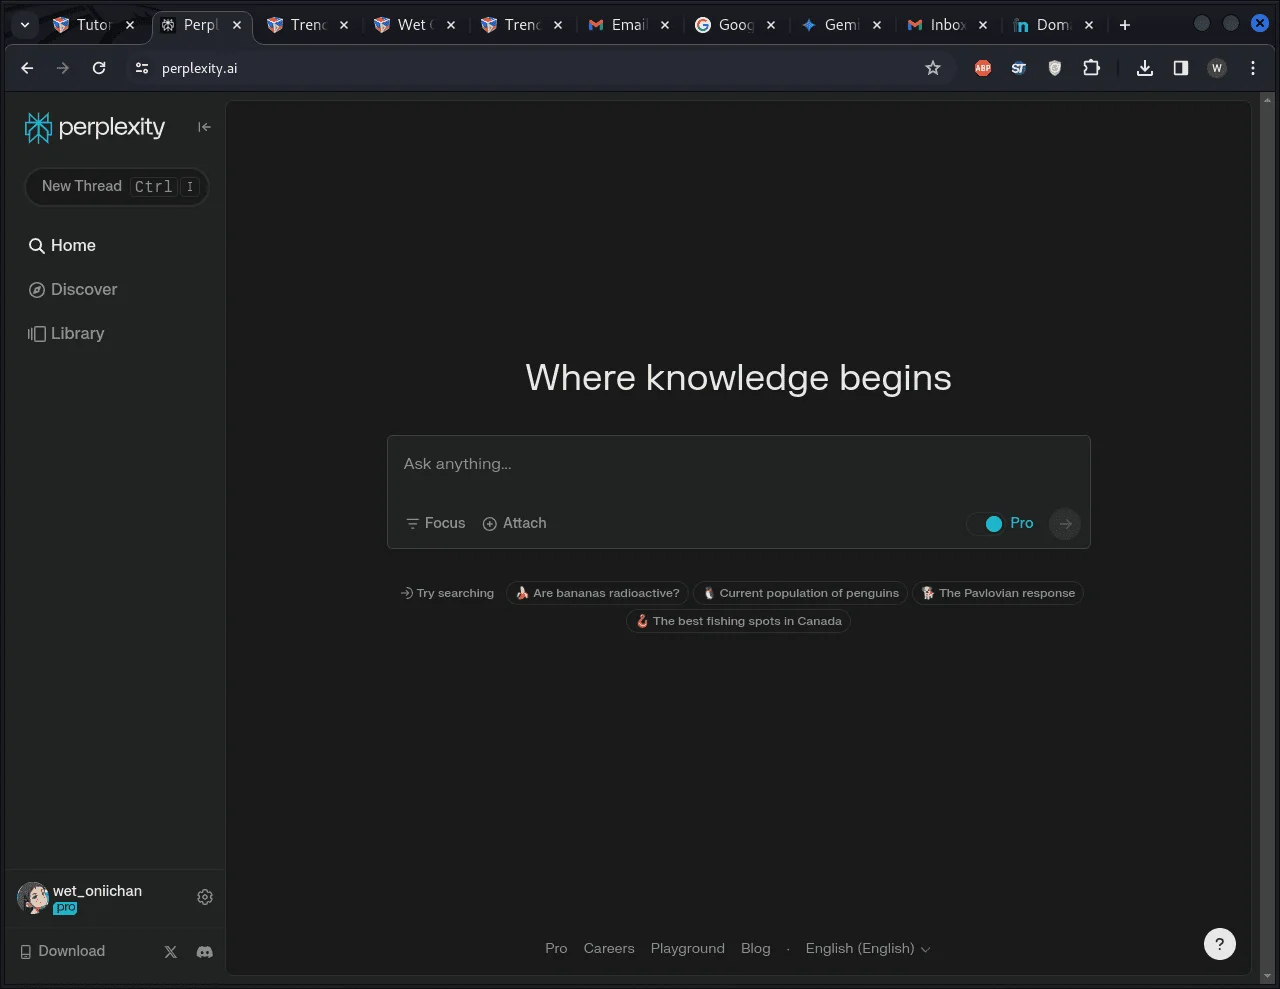Collapse the sidebar with arrow icon
Image resolution: width=1280 pixels, height=989 pixels.
[x=204, y=127]
